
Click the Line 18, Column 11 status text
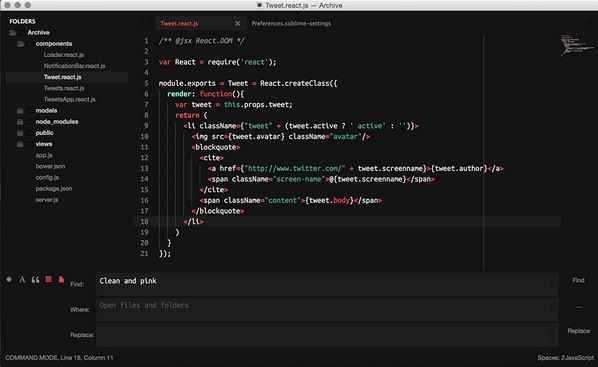click(x=87, y=358)
